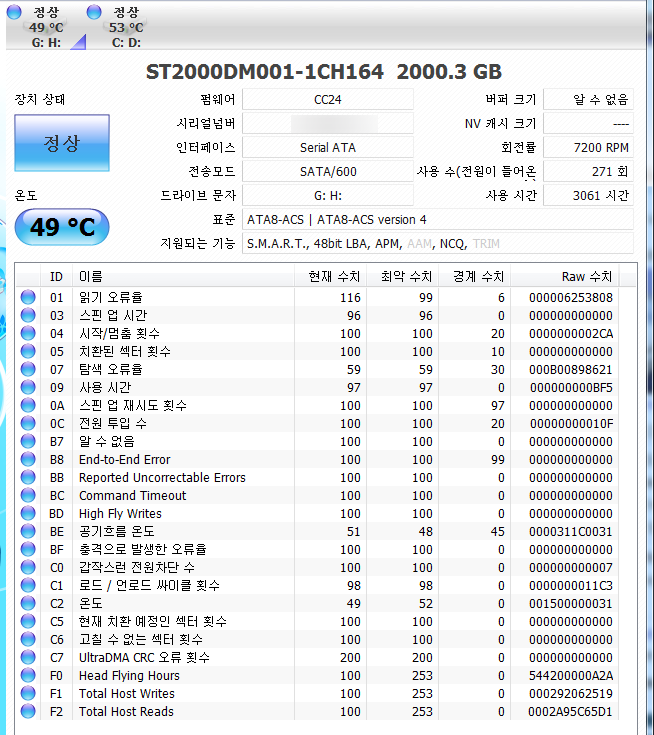This screenshot has width=654, height=735.
Task: Click status orb for 스핀 업 시간 row
Action: [x=28, y=315]
